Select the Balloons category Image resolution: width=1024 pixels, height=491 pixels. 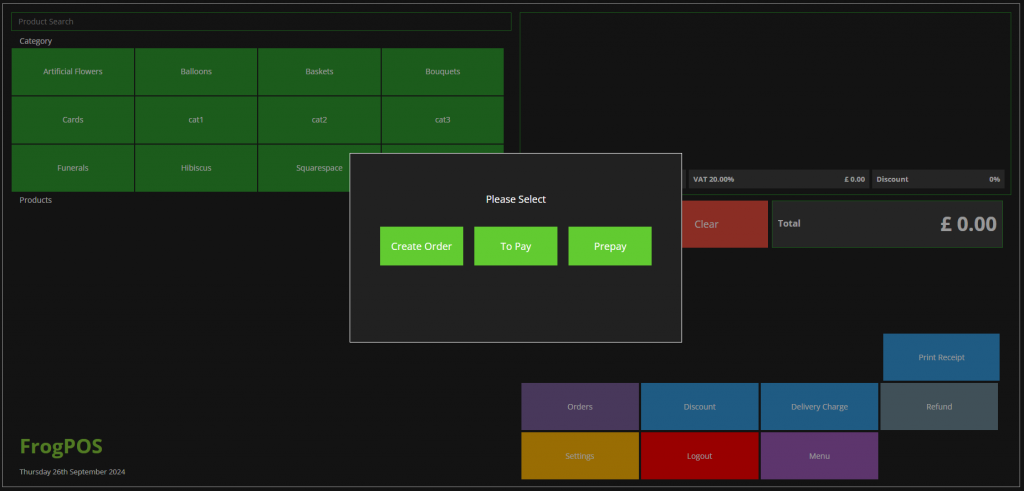pos(196,72)
